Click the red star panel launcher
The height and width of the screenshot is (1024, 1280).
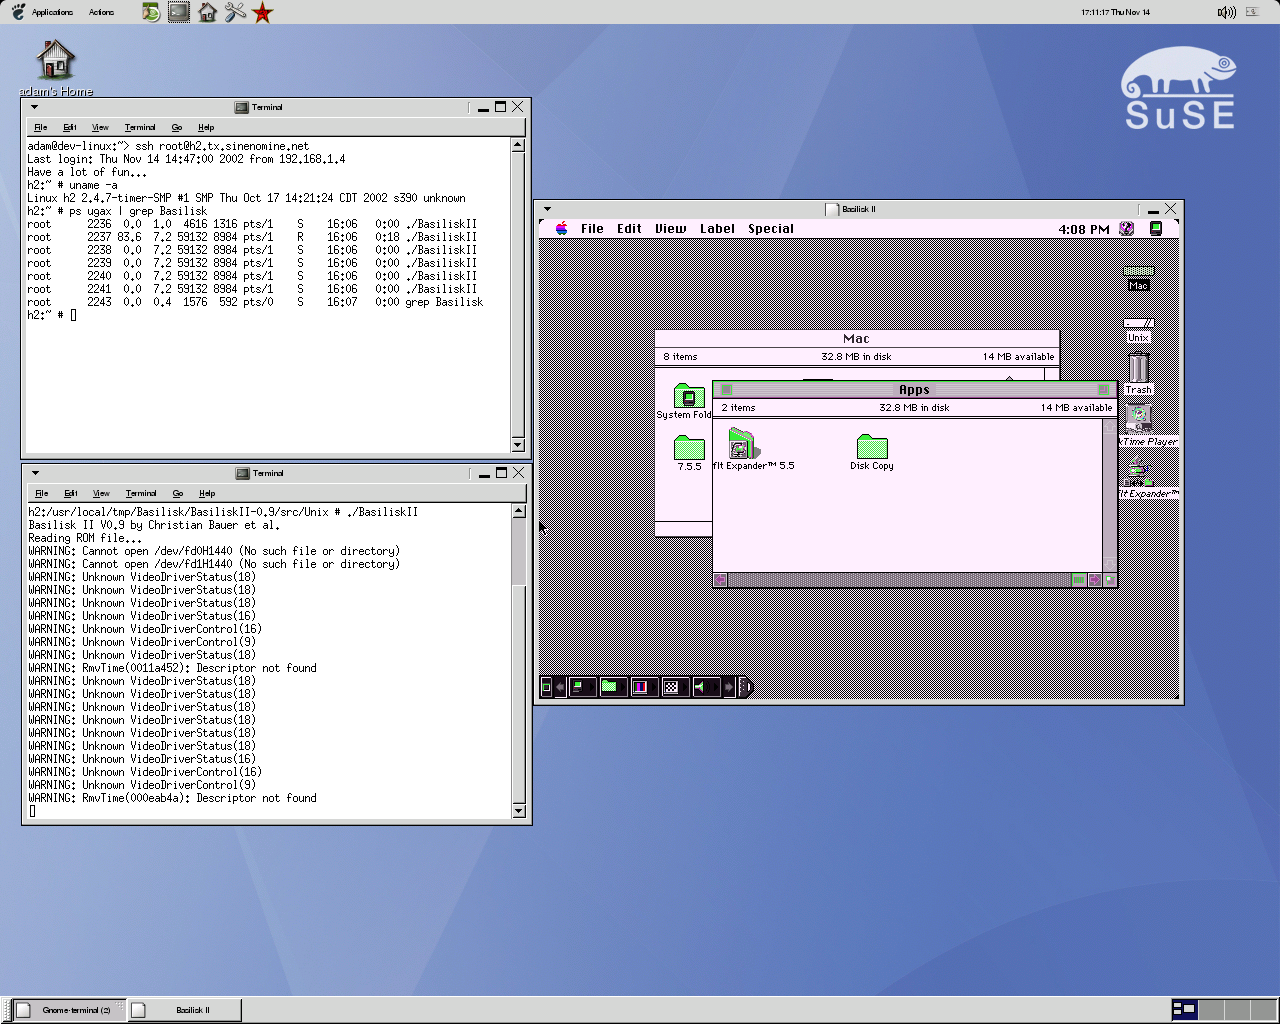263,12
